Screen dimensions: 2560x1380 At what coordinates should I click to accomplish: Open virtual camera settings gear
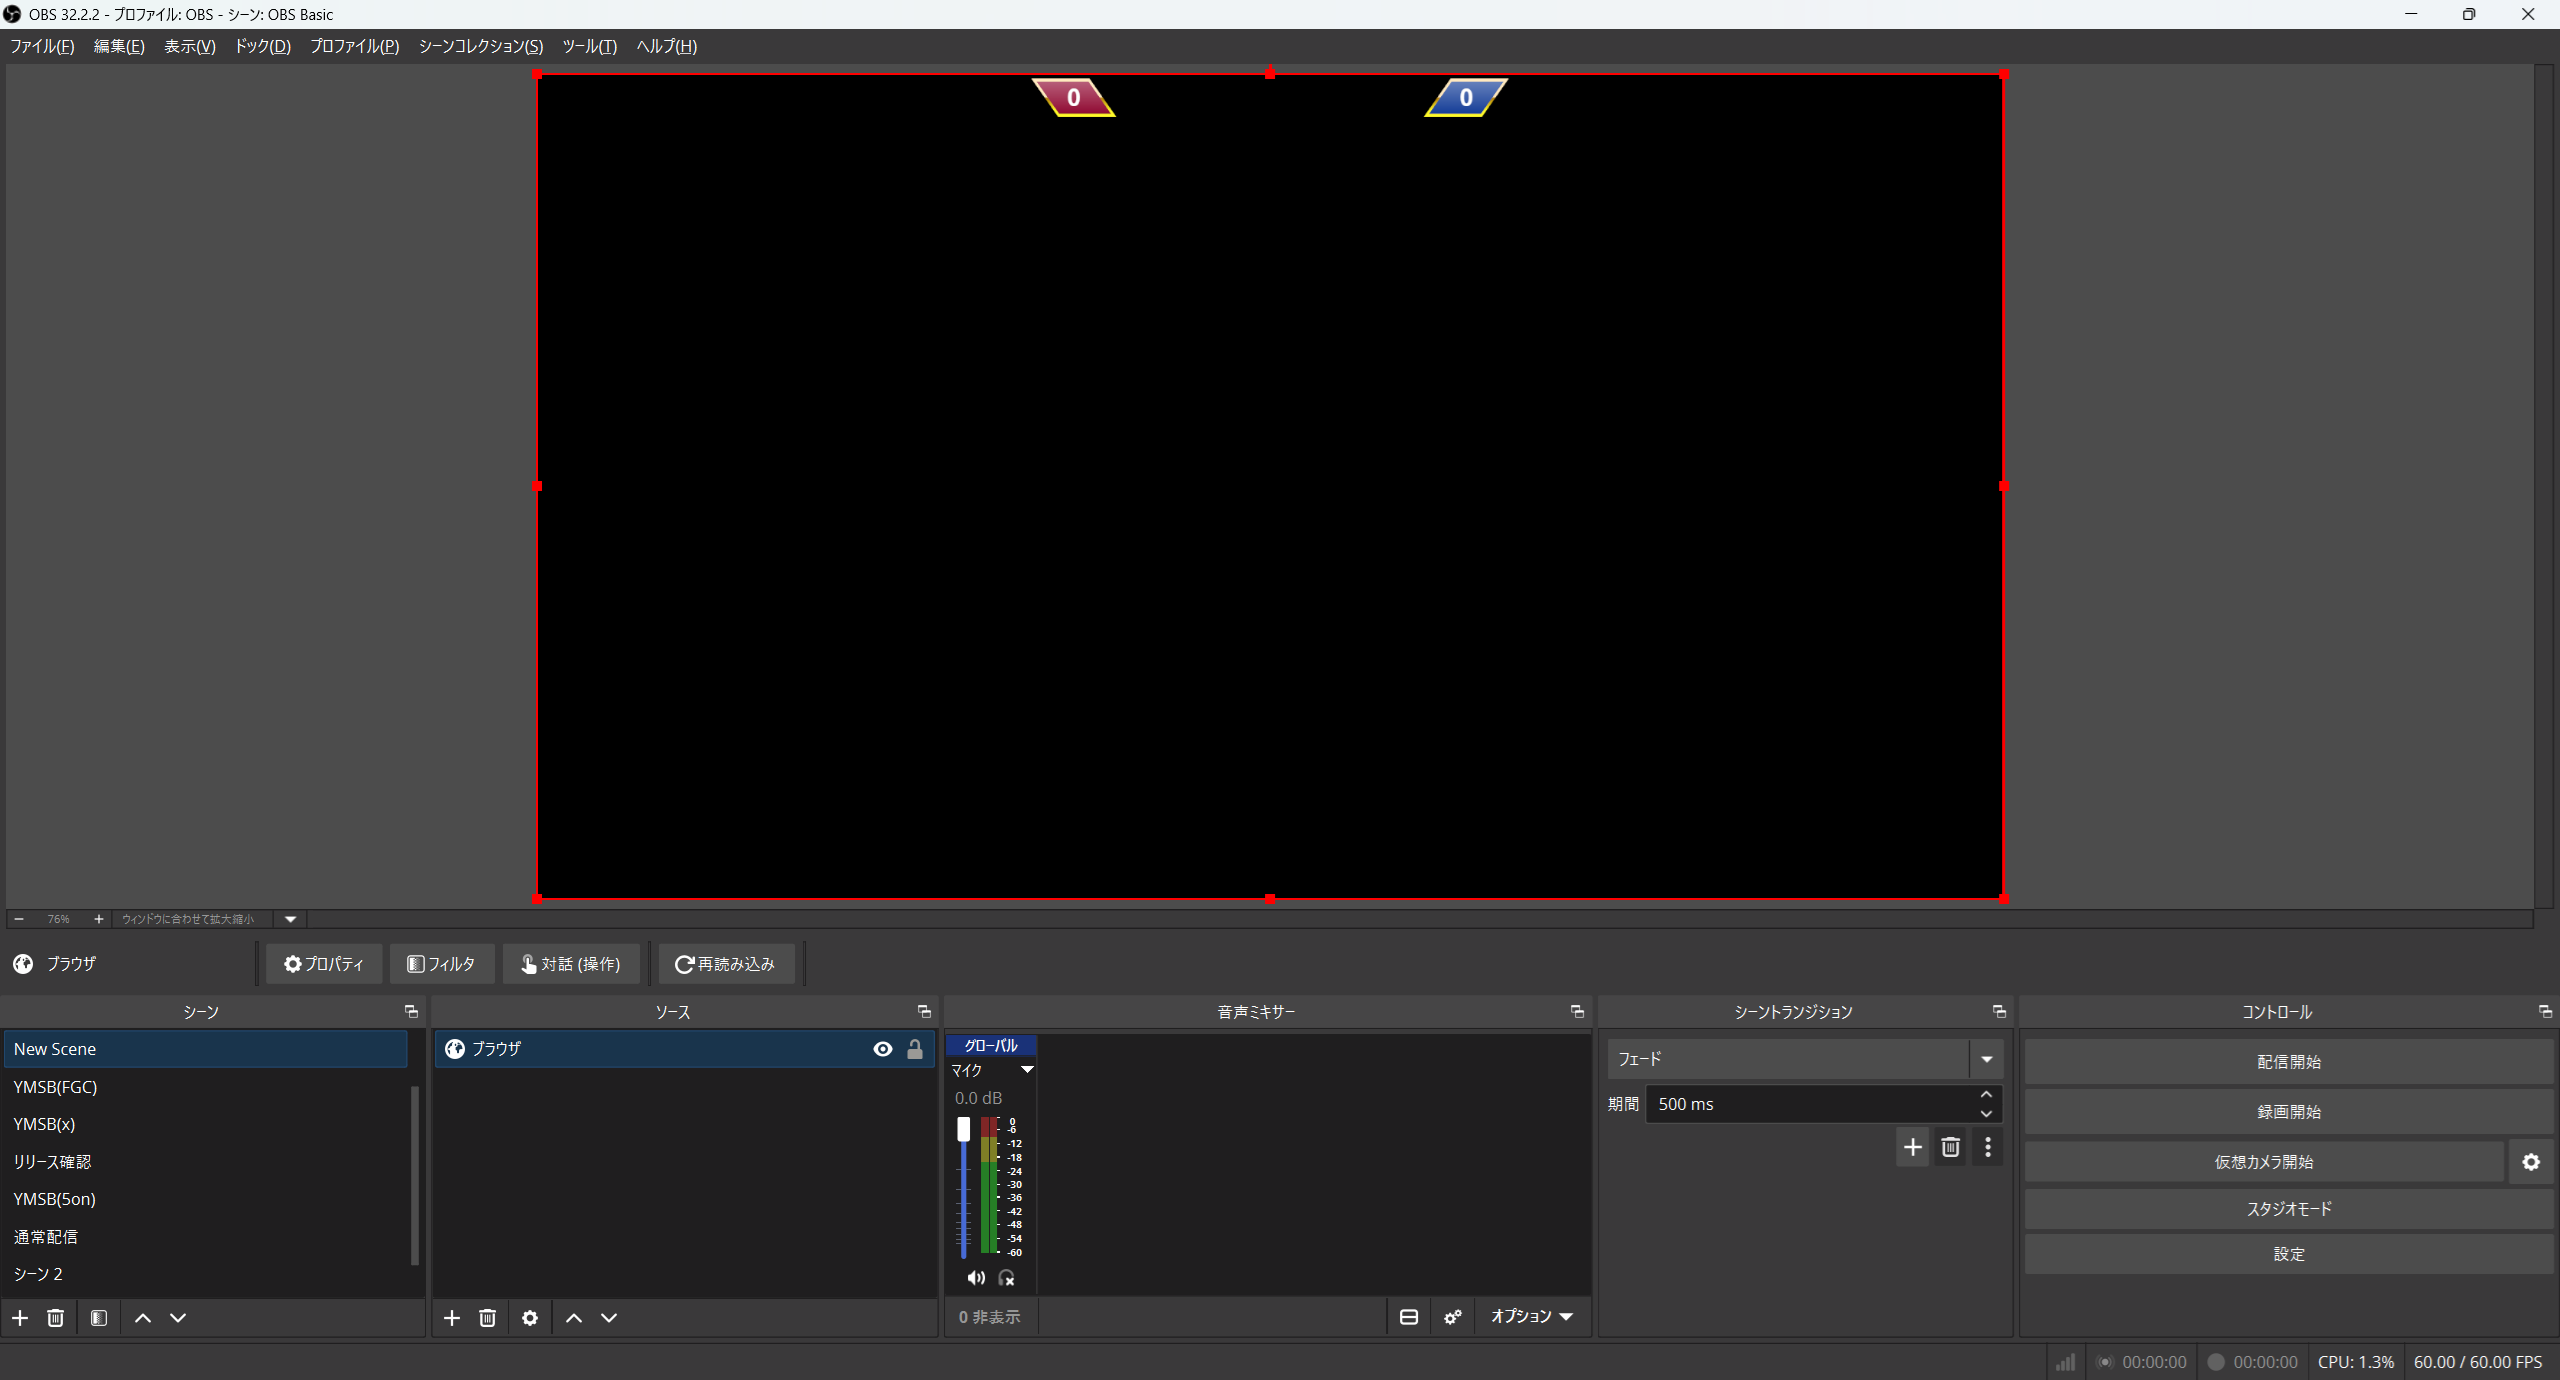2531,1162
